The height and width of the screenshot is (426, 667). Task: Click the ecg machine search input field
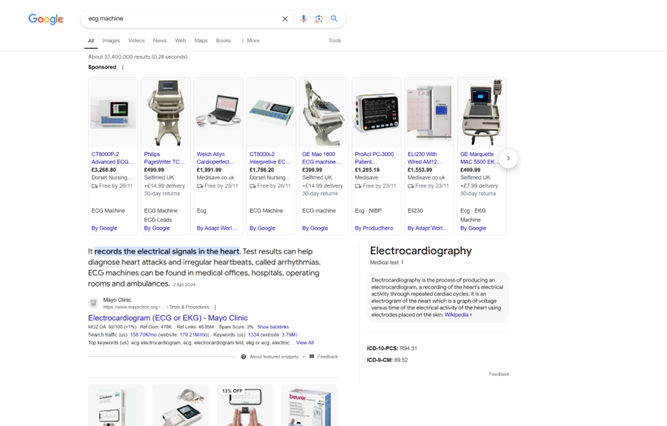click(180, 19)
